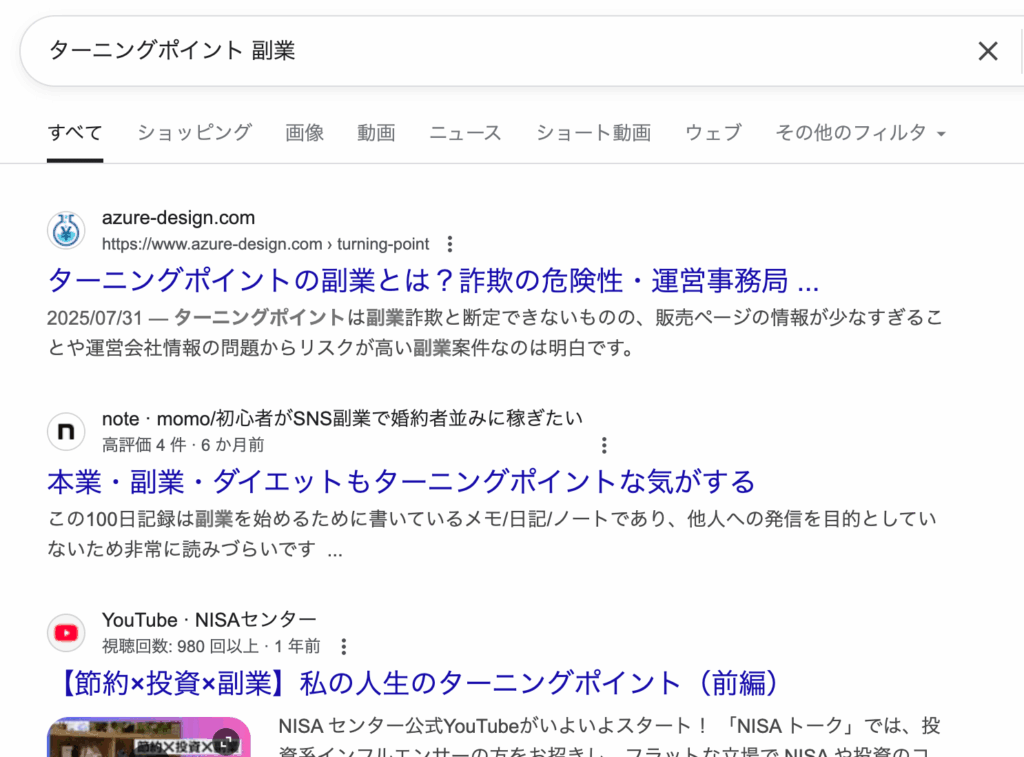Click the この100日記録は snippet text

[492, 534]
